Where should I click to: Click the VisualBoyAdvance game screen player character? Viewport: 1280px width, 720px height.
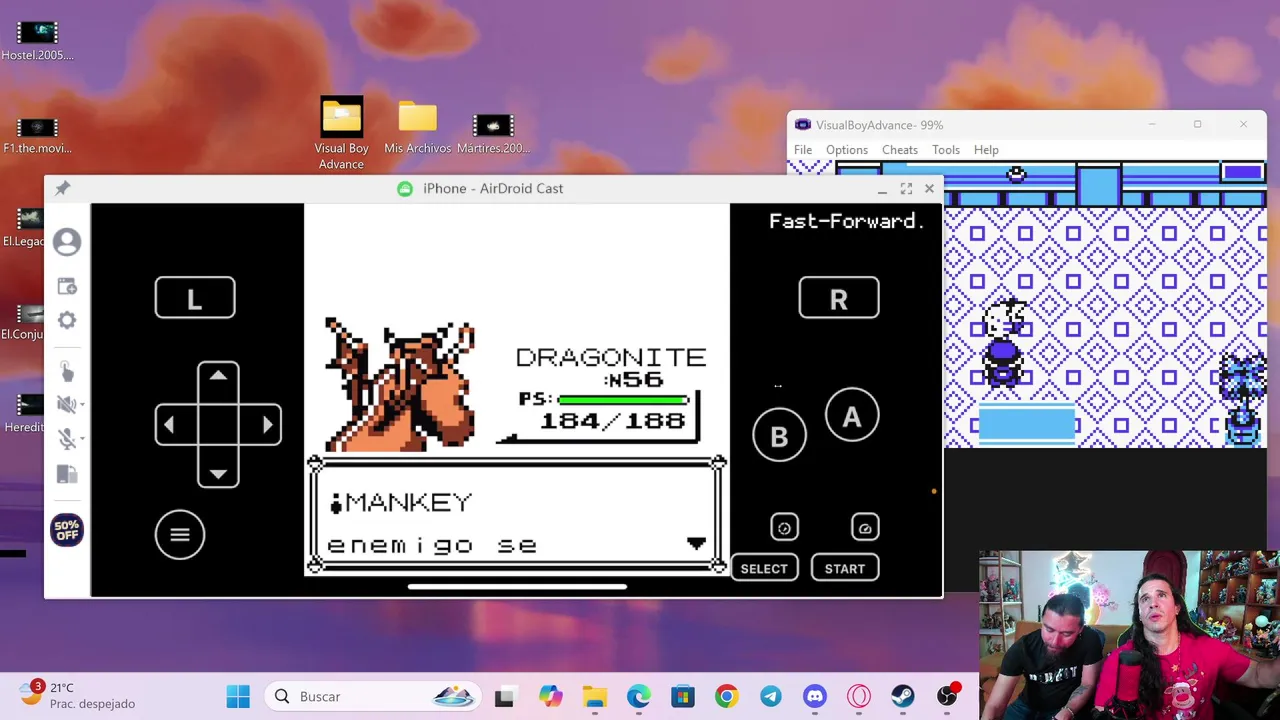[x=1003, y=343]
